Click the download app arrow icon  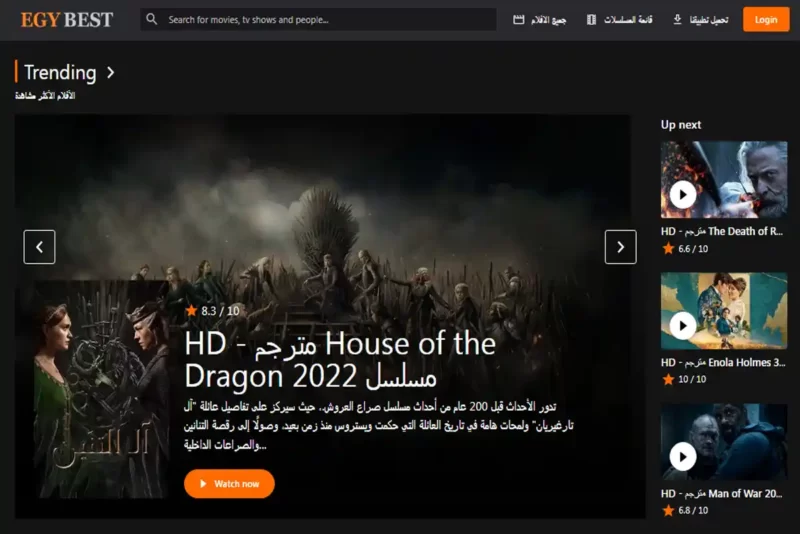[x=677, y=19]
